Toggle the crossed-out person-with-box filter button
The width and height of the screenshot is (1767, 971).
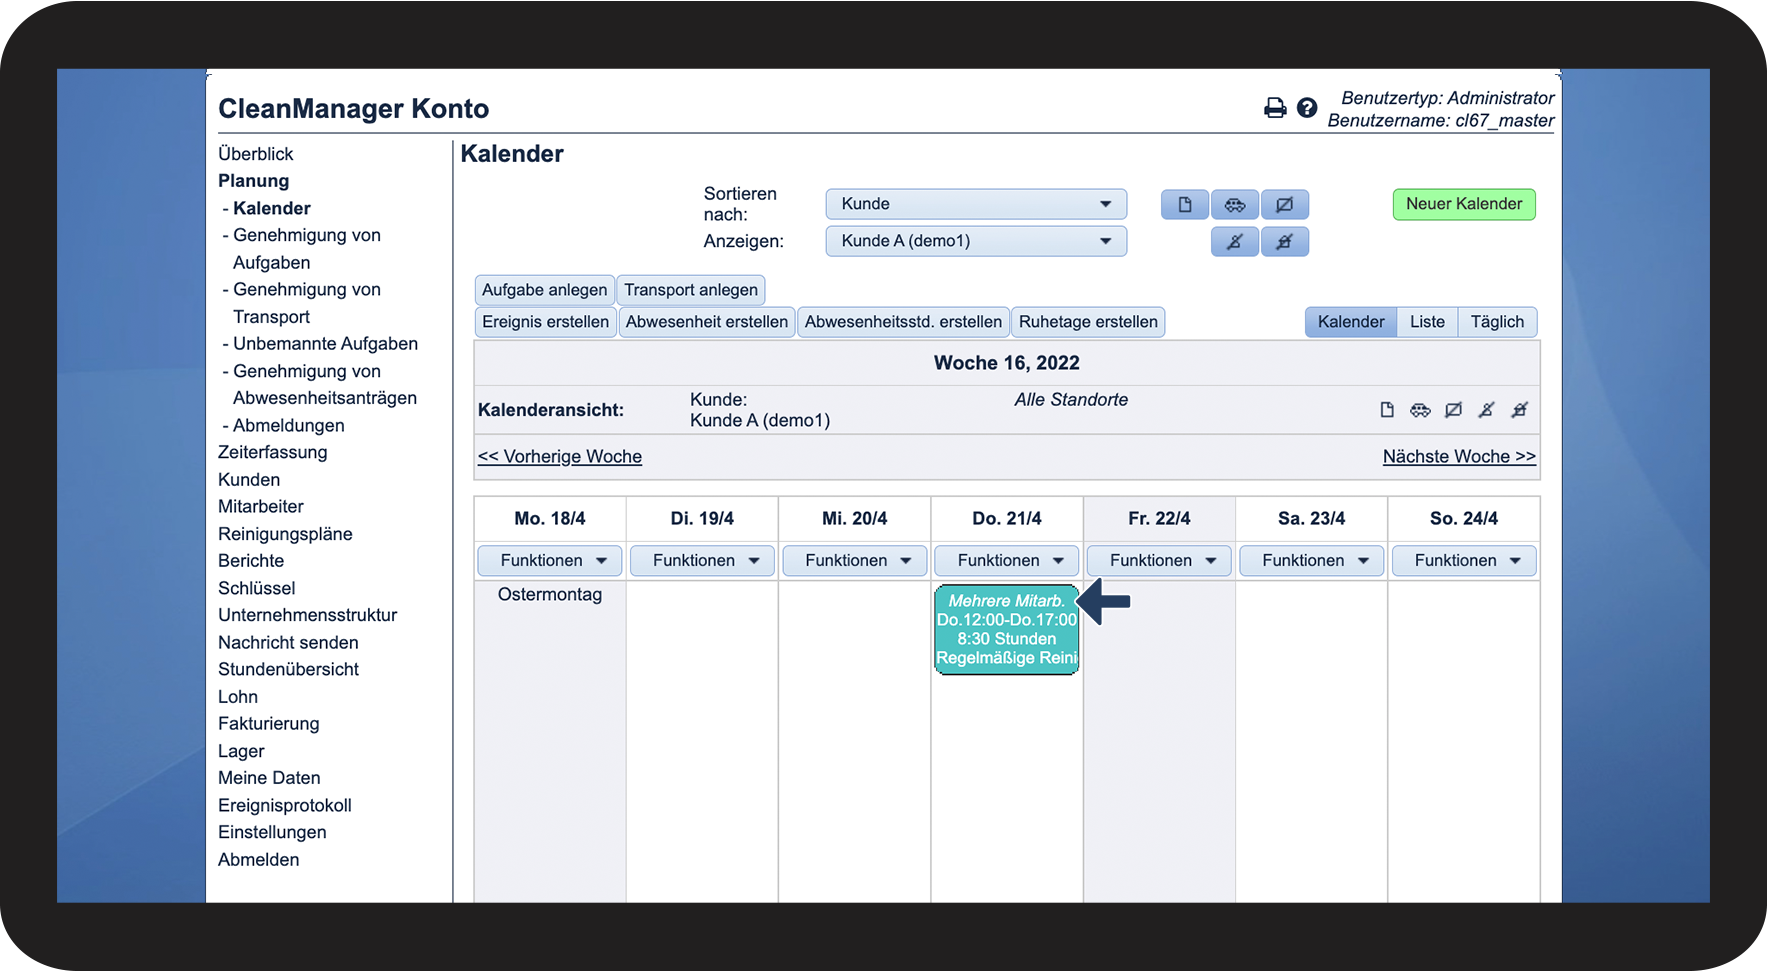pyautogui.click(x=1285, y=242)
